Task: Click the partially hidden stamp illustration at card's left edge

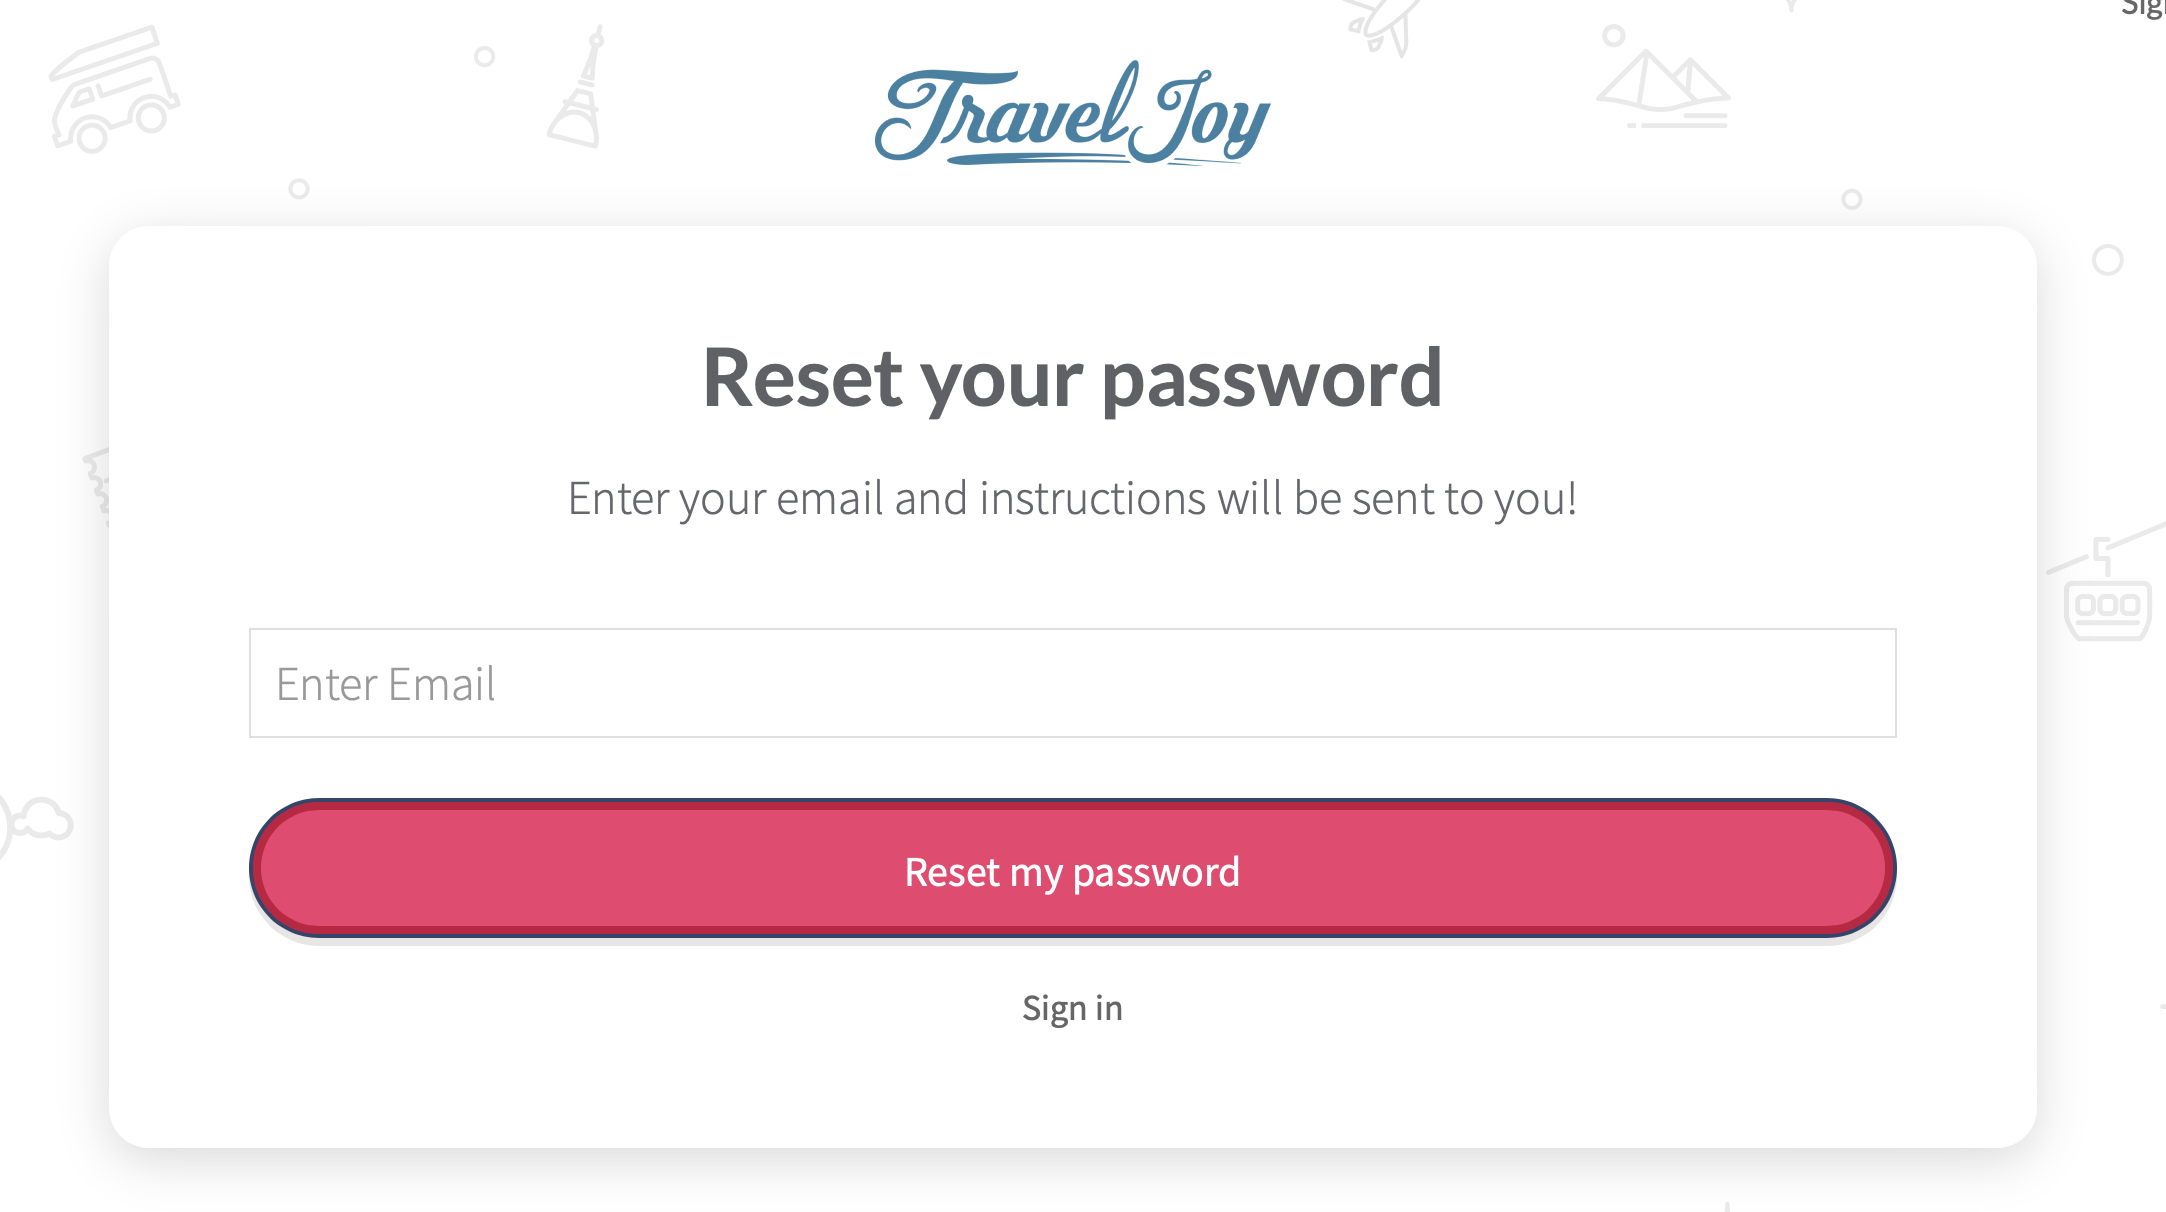Action: coord(97,486)
